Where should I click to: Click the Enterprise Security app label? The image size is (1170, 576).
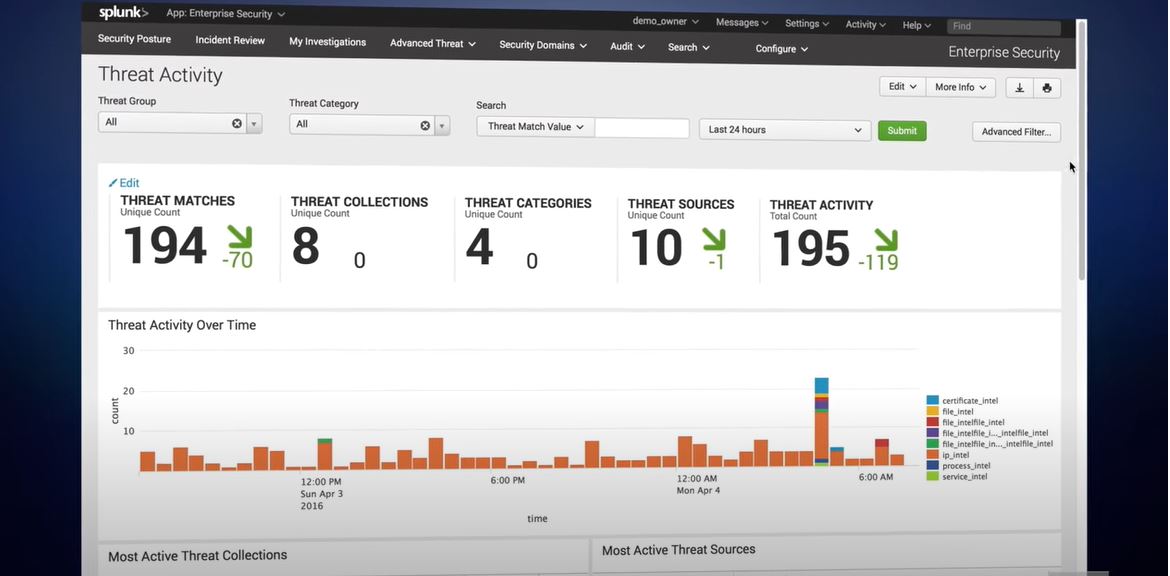[x=1004, y=53]
